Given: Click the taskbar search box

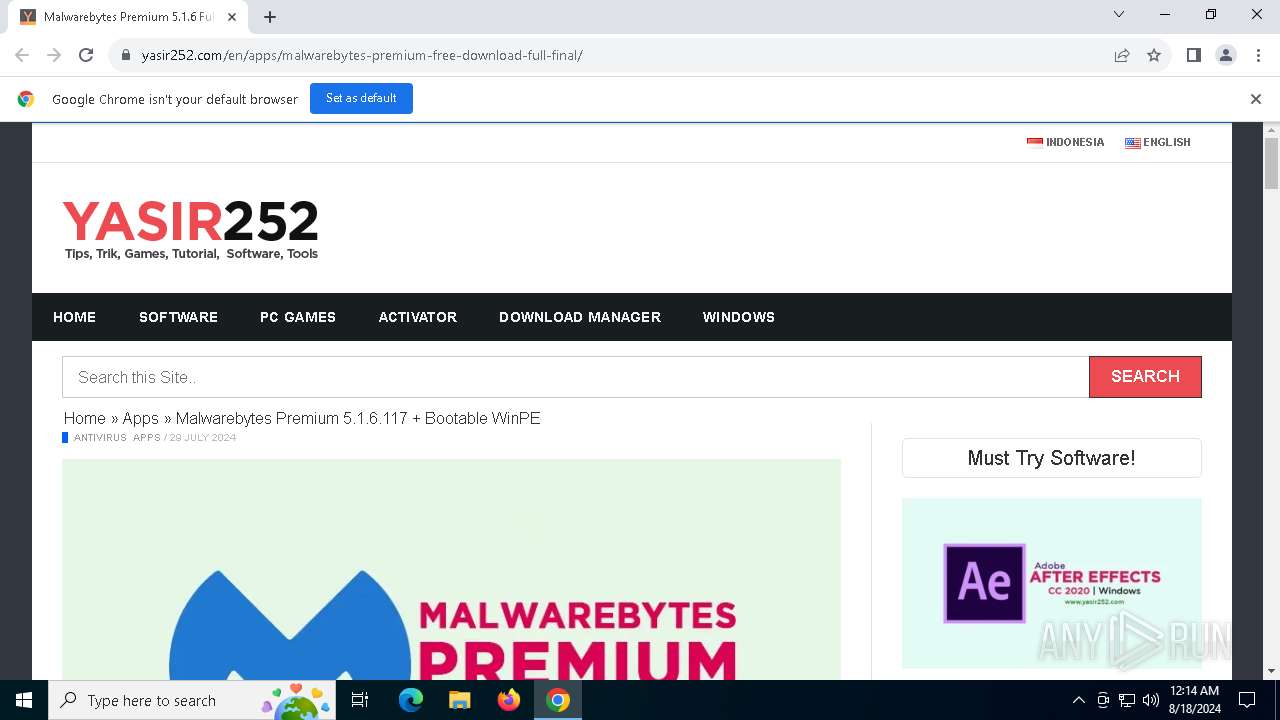Looking at the screenshot, I should click(193, 700).
